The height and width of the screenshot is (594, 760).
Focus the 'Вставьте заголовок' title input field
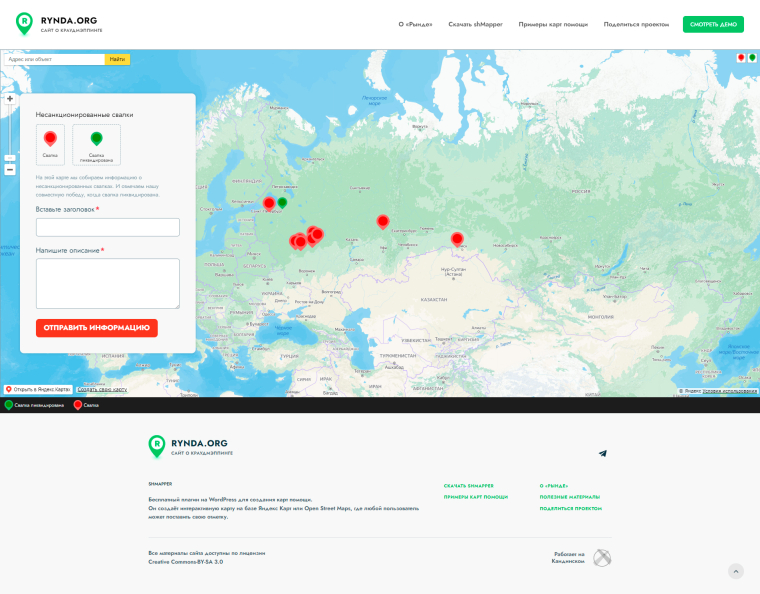[107, 228]
